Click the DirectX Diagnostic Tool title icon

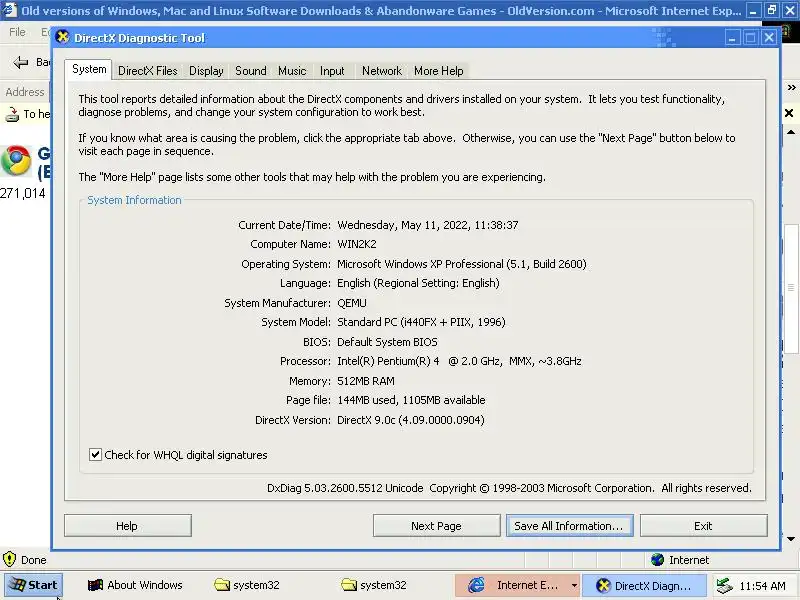63,37
